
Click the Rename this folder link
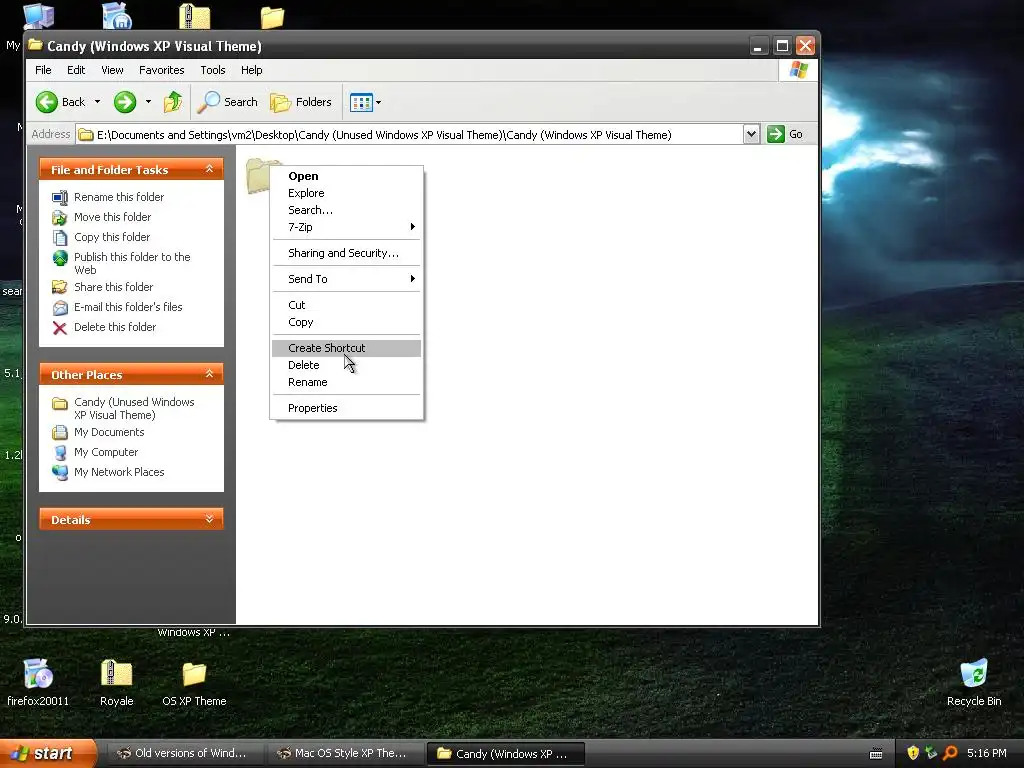[x=119, y=197]
